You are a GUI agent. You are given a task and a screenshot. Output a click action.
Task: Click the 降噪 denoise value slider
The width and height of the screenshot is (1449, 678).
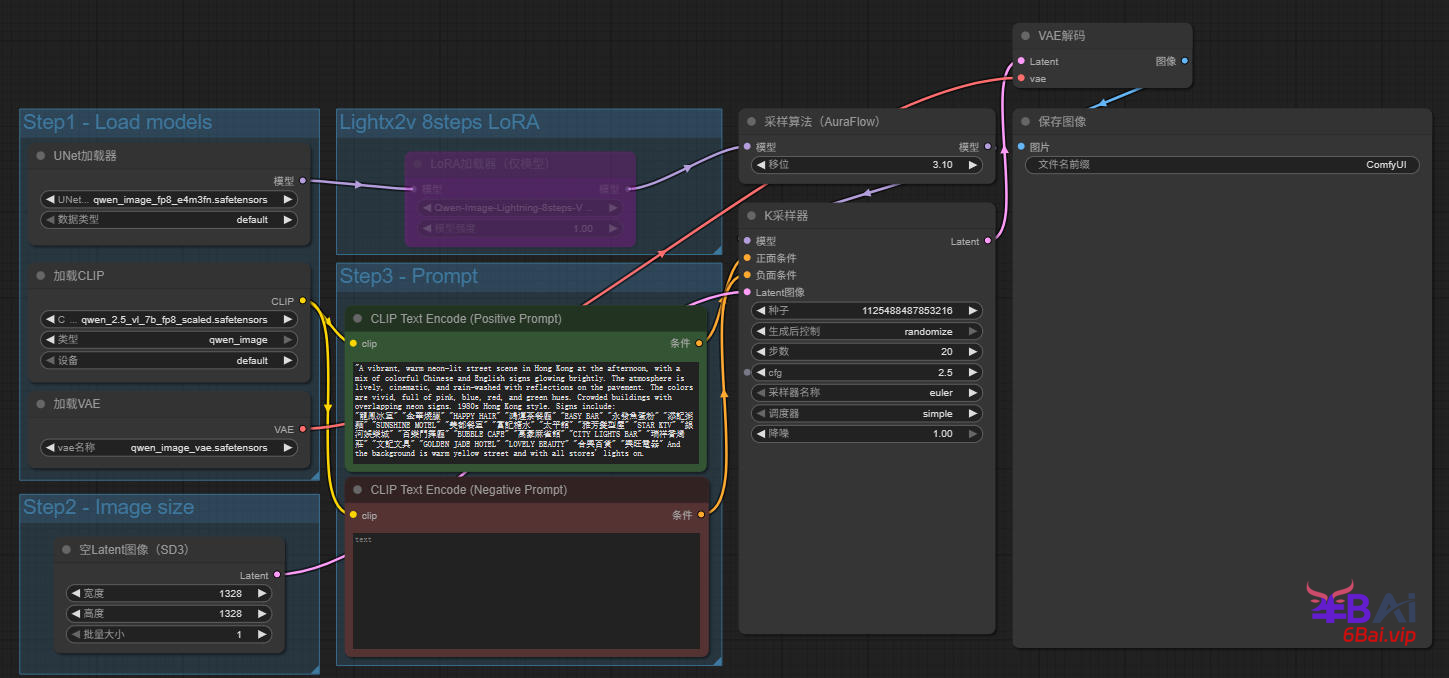866,434
